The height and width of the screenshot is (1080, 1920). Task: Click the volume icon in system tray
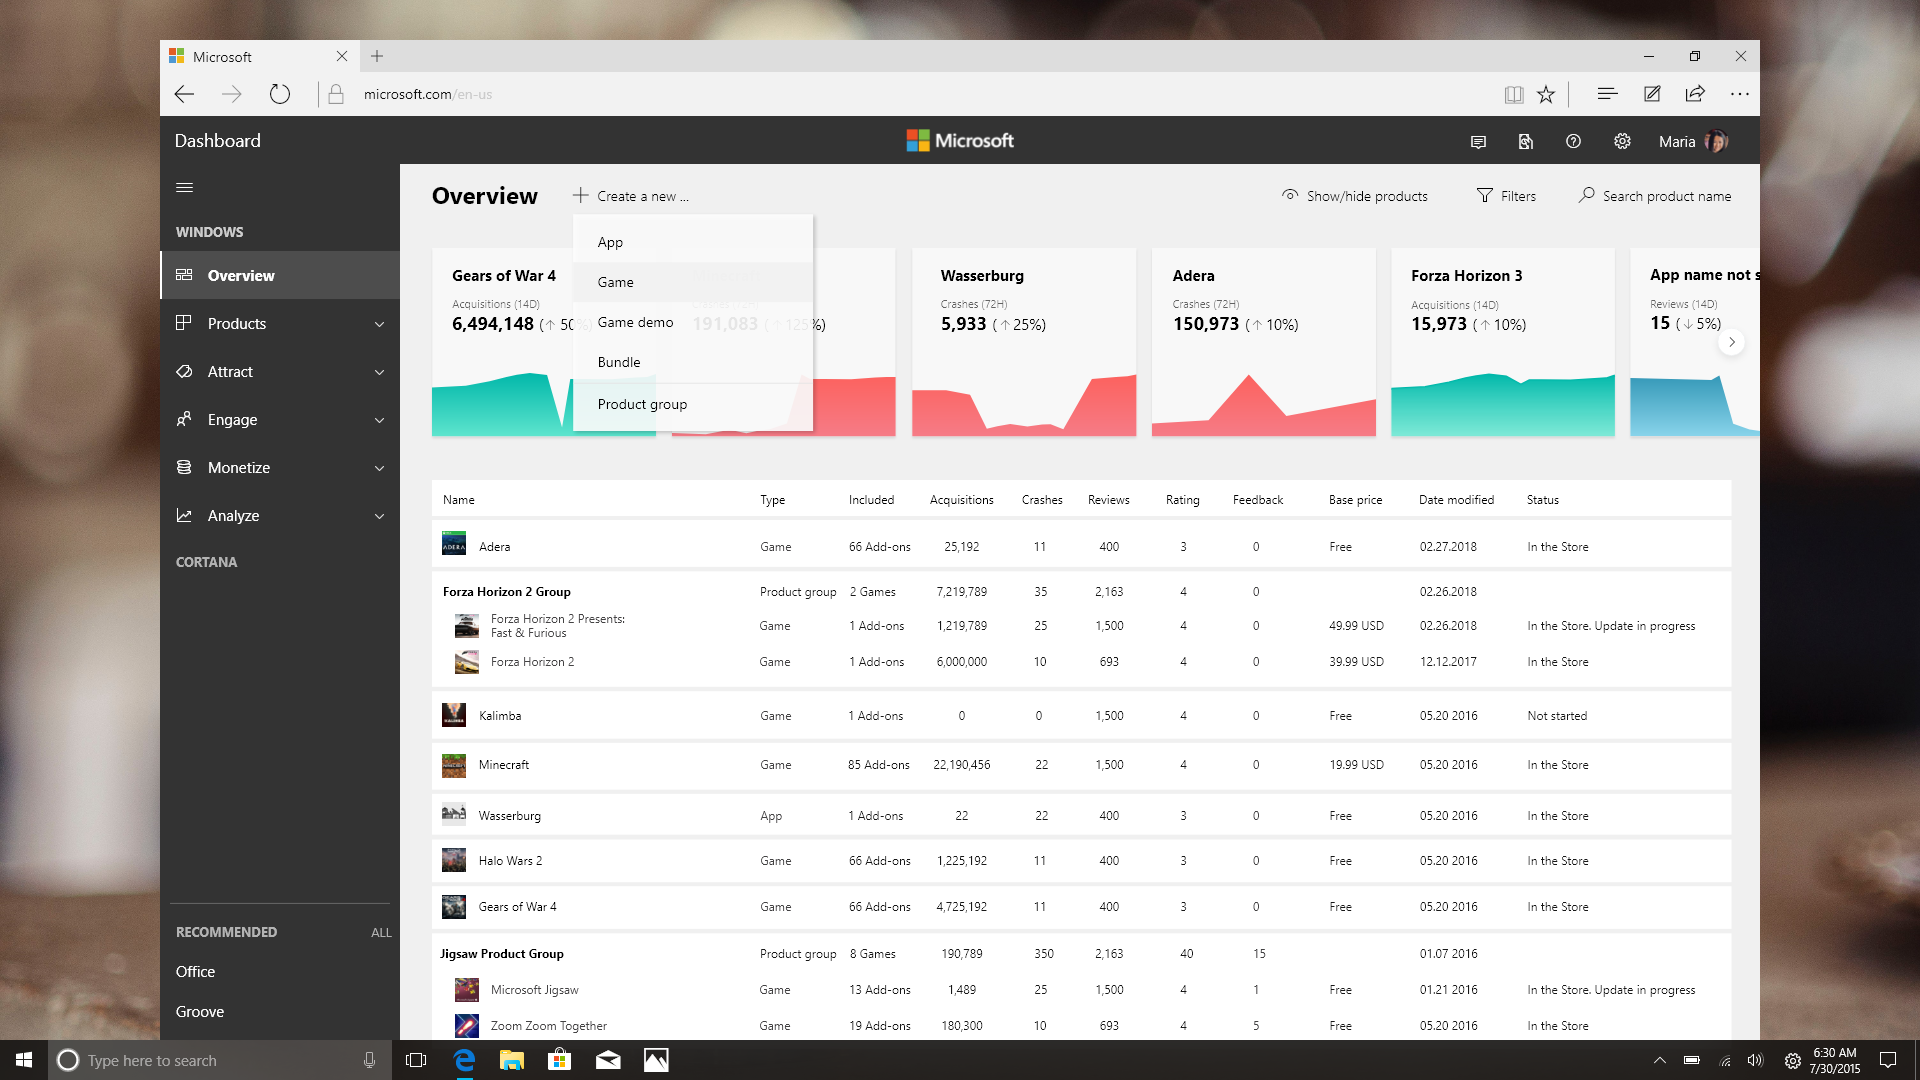1755,1060
